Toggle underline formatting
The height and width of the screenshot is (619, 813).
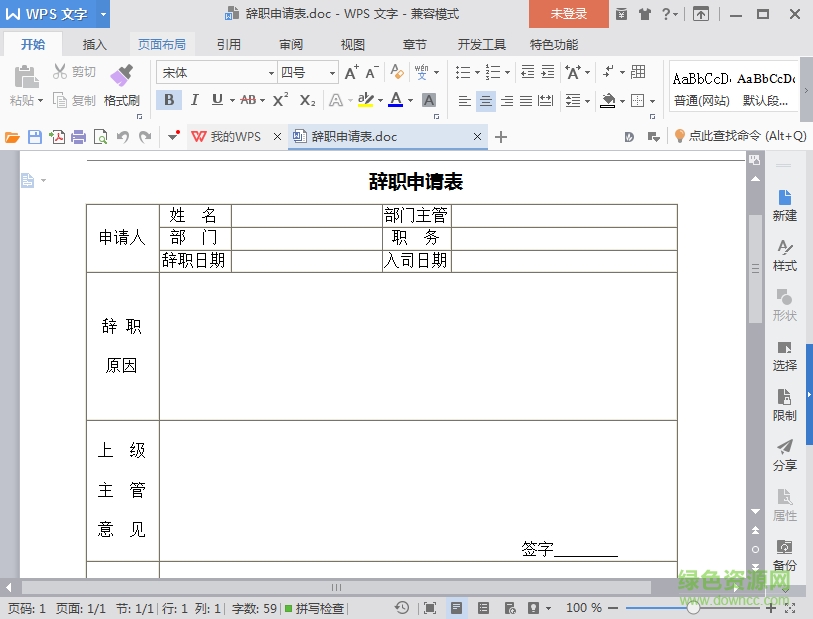click(218, 100)
